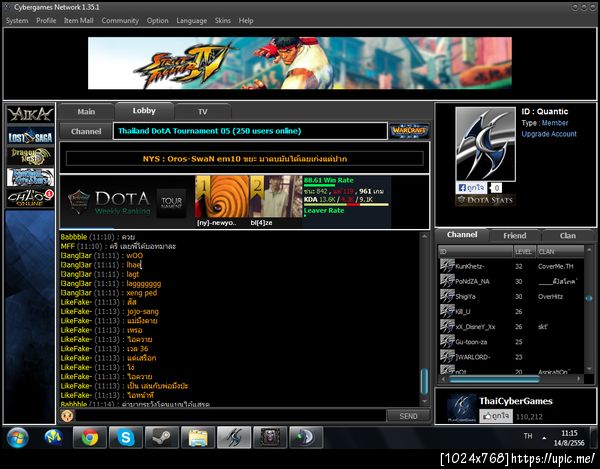Click the Thailand DotA Tournament 05 channel field
The height and width of the screenshot is (469, 600).
pyautogui.click(x=250, y=131)
